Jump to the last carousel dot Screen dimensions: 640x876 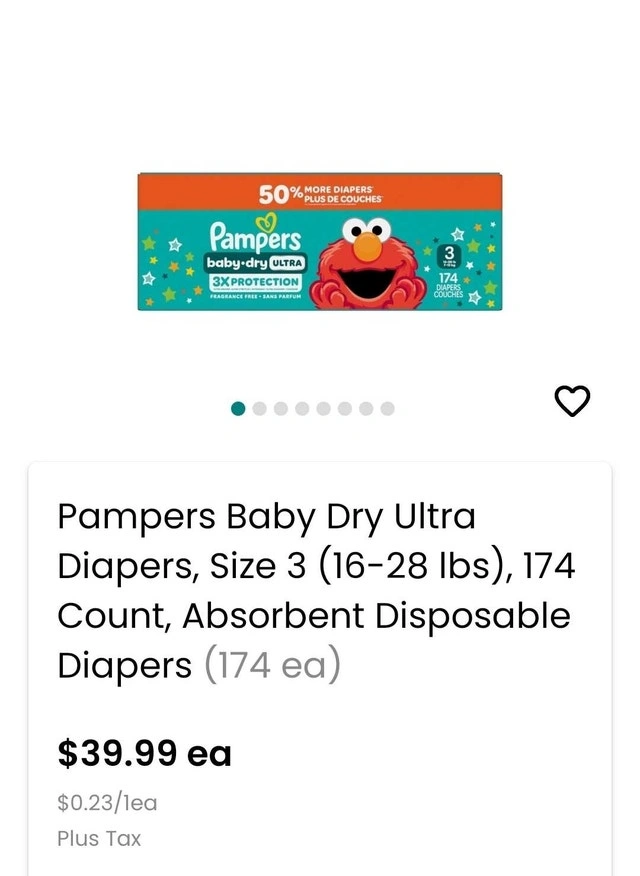click(387, 408)
